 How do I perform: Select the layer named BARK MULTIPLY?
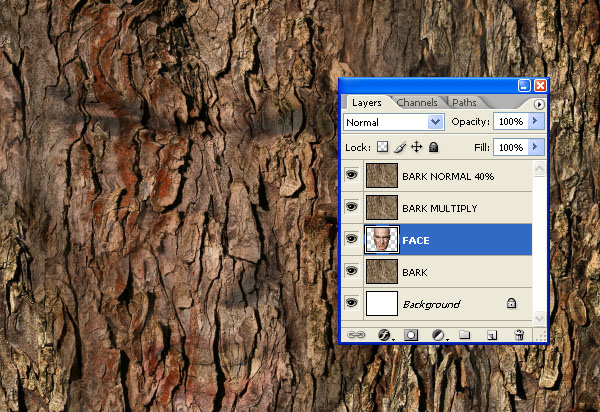pyautogui.click(x=440, y=208)
